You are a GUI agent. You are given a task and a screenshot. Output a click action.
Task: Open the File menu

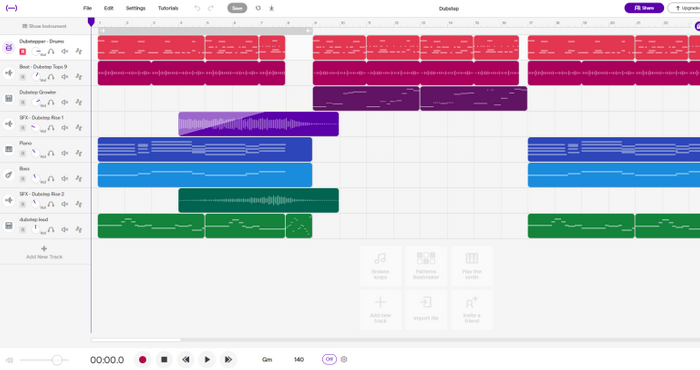(88, 8)
